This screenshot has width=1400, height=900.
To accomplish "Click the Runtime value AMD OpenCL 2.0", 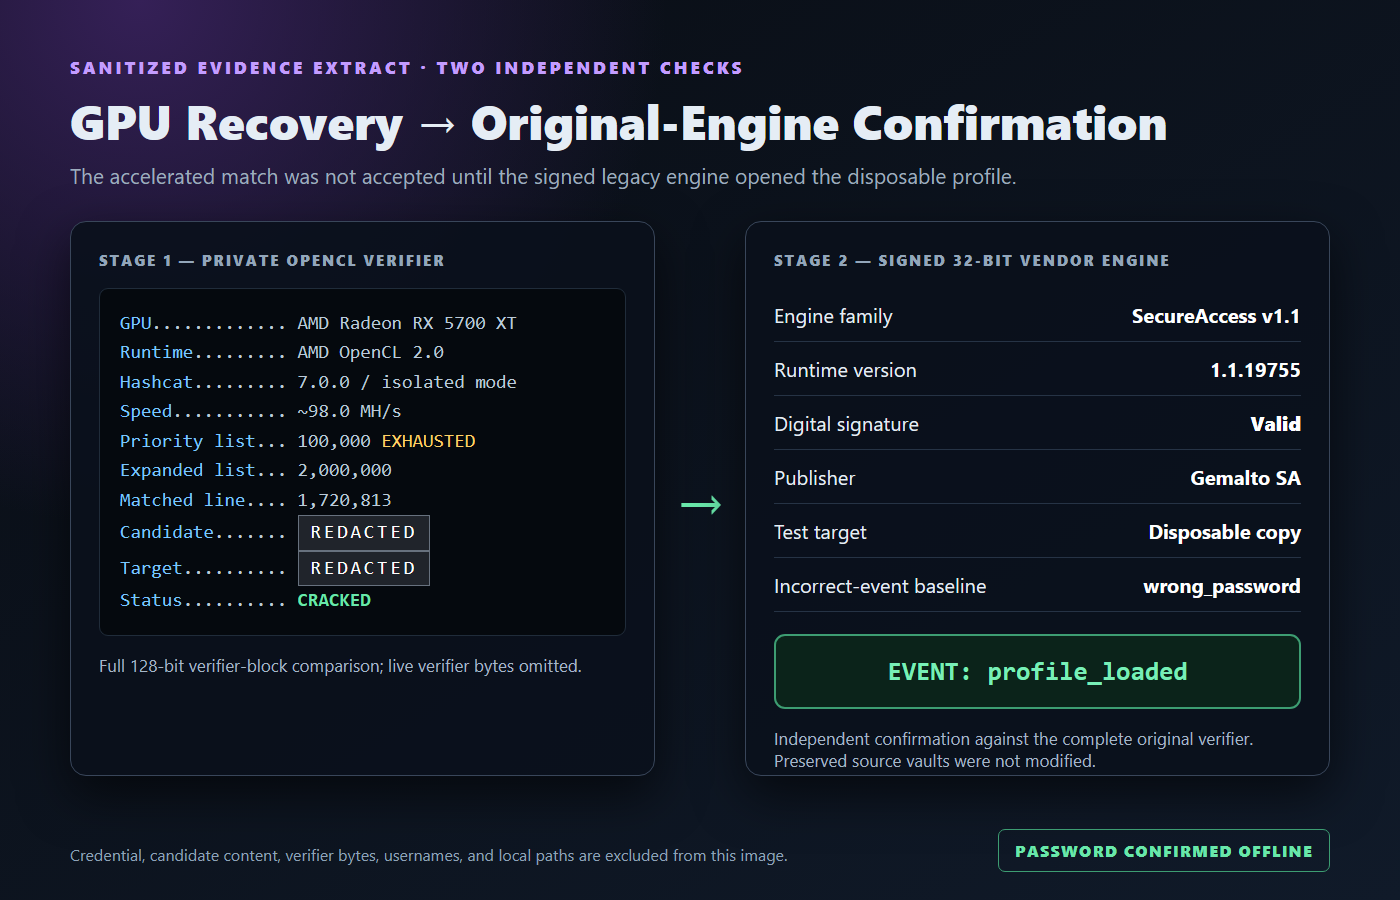I will tap(370, 352).
